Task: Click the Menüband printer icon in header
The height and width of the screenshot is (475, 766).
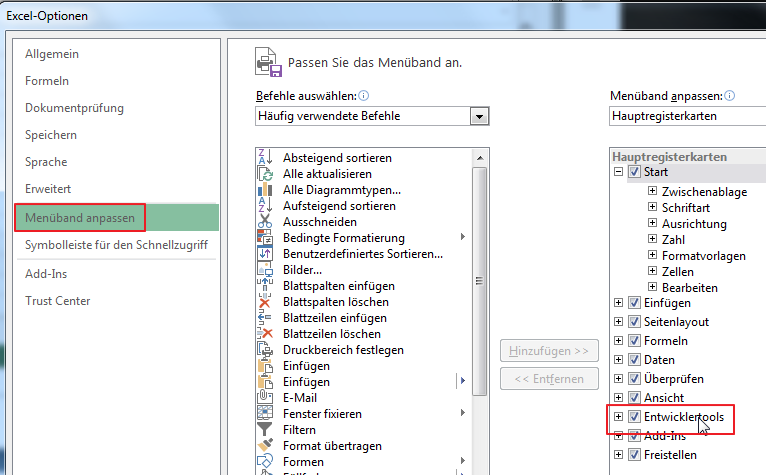Action: click(x=268, y=62)
